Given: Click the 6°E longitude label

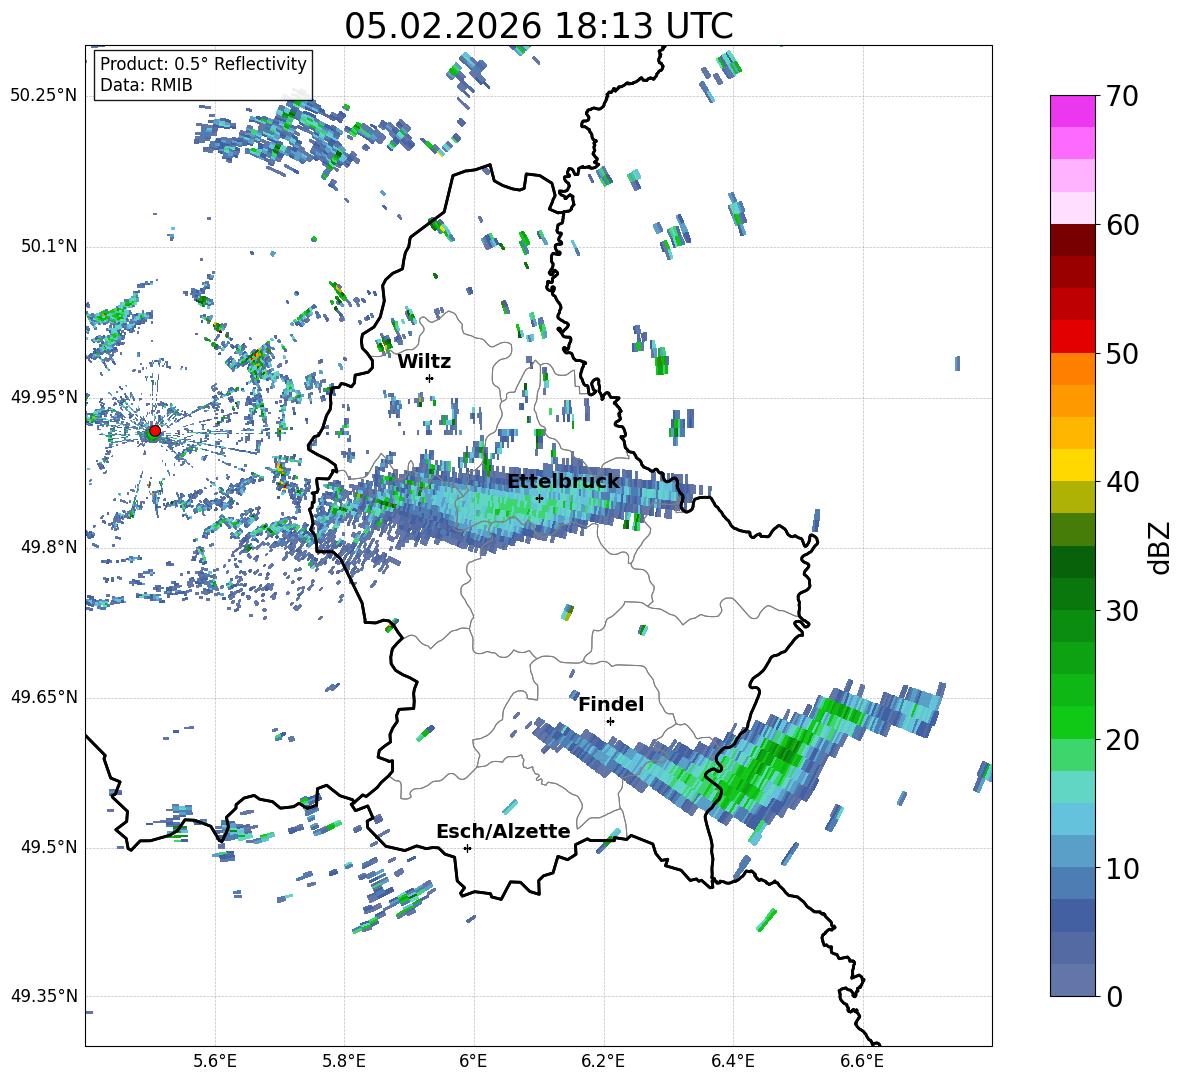Looking at the screenshot, I should pyautogui.click(x=473, y=1061).
